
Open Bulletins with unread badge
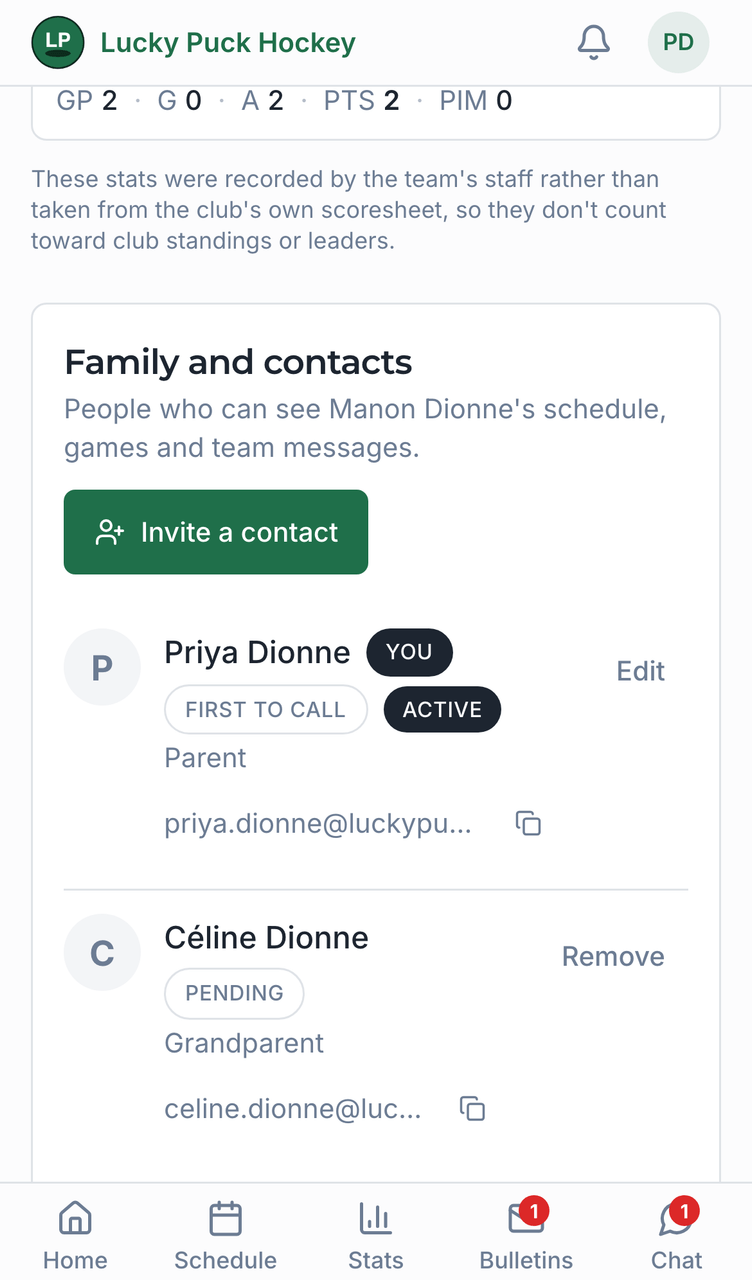tap(526, 1235)
